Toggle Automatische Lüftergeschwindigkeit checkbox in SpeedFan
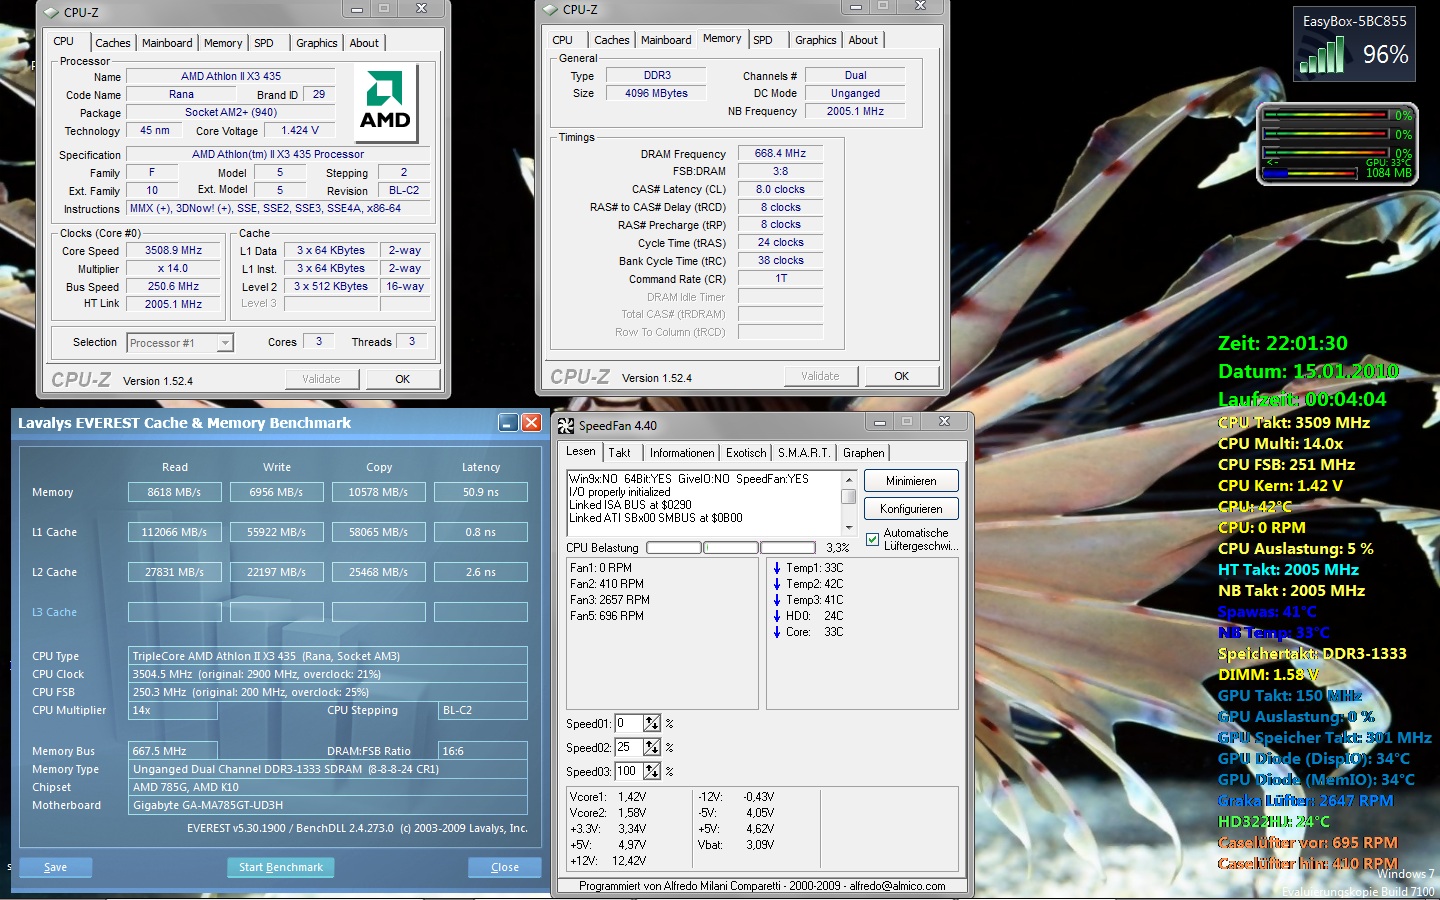 872,539
